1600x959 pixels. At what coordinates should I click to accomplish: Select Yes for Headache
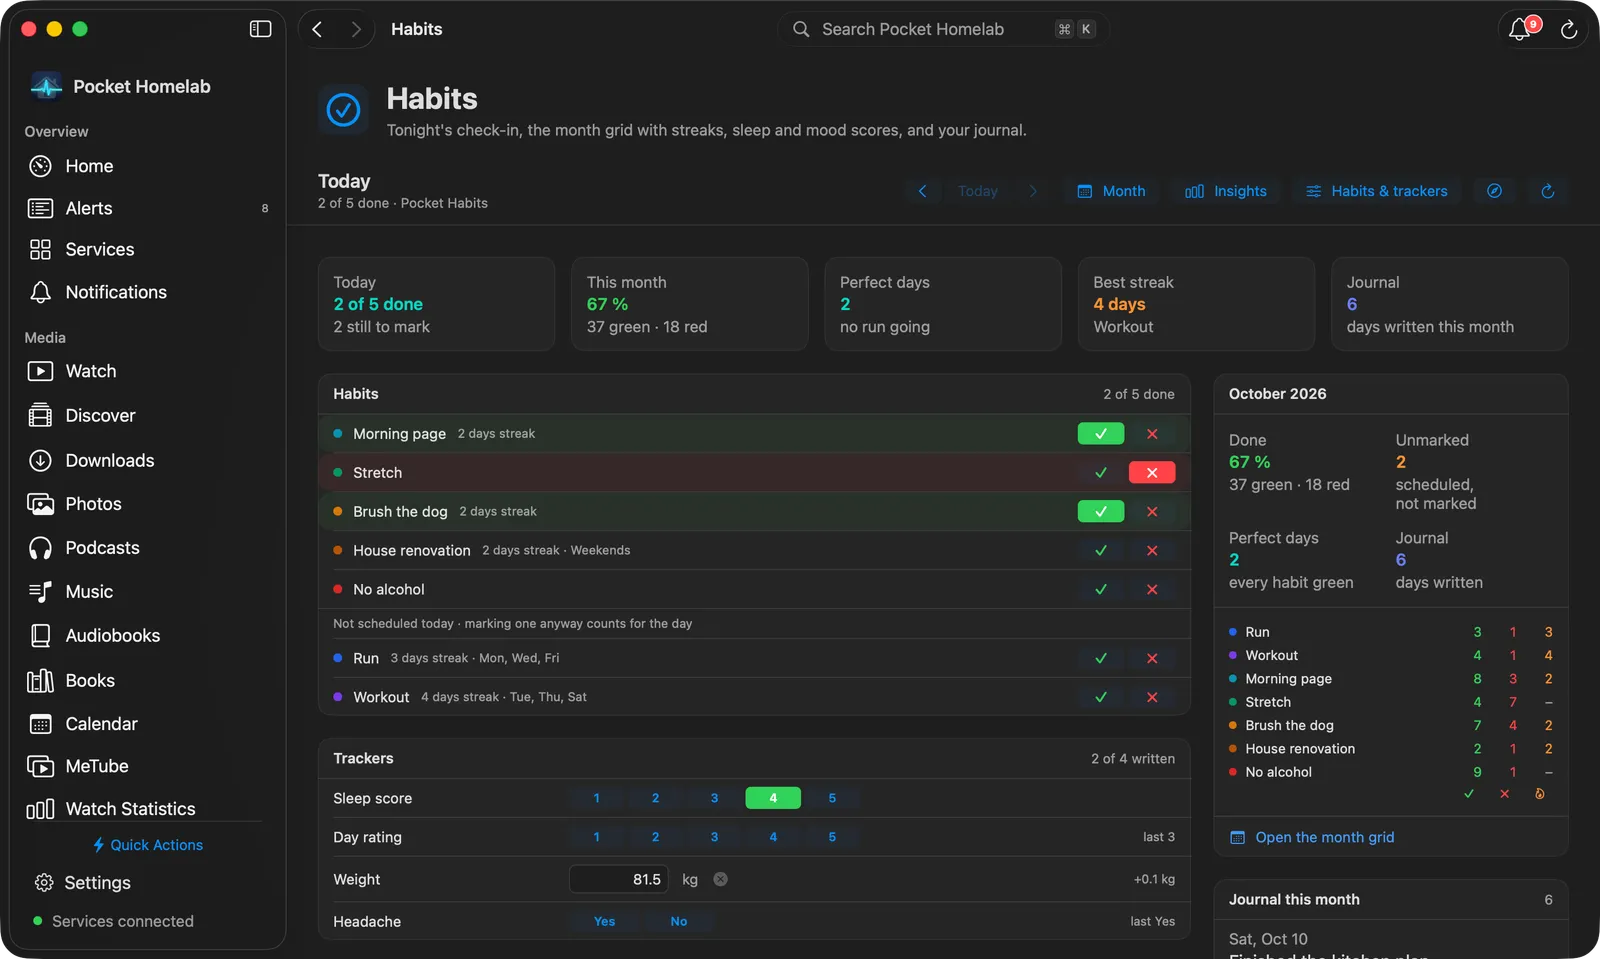pos(604,922)
